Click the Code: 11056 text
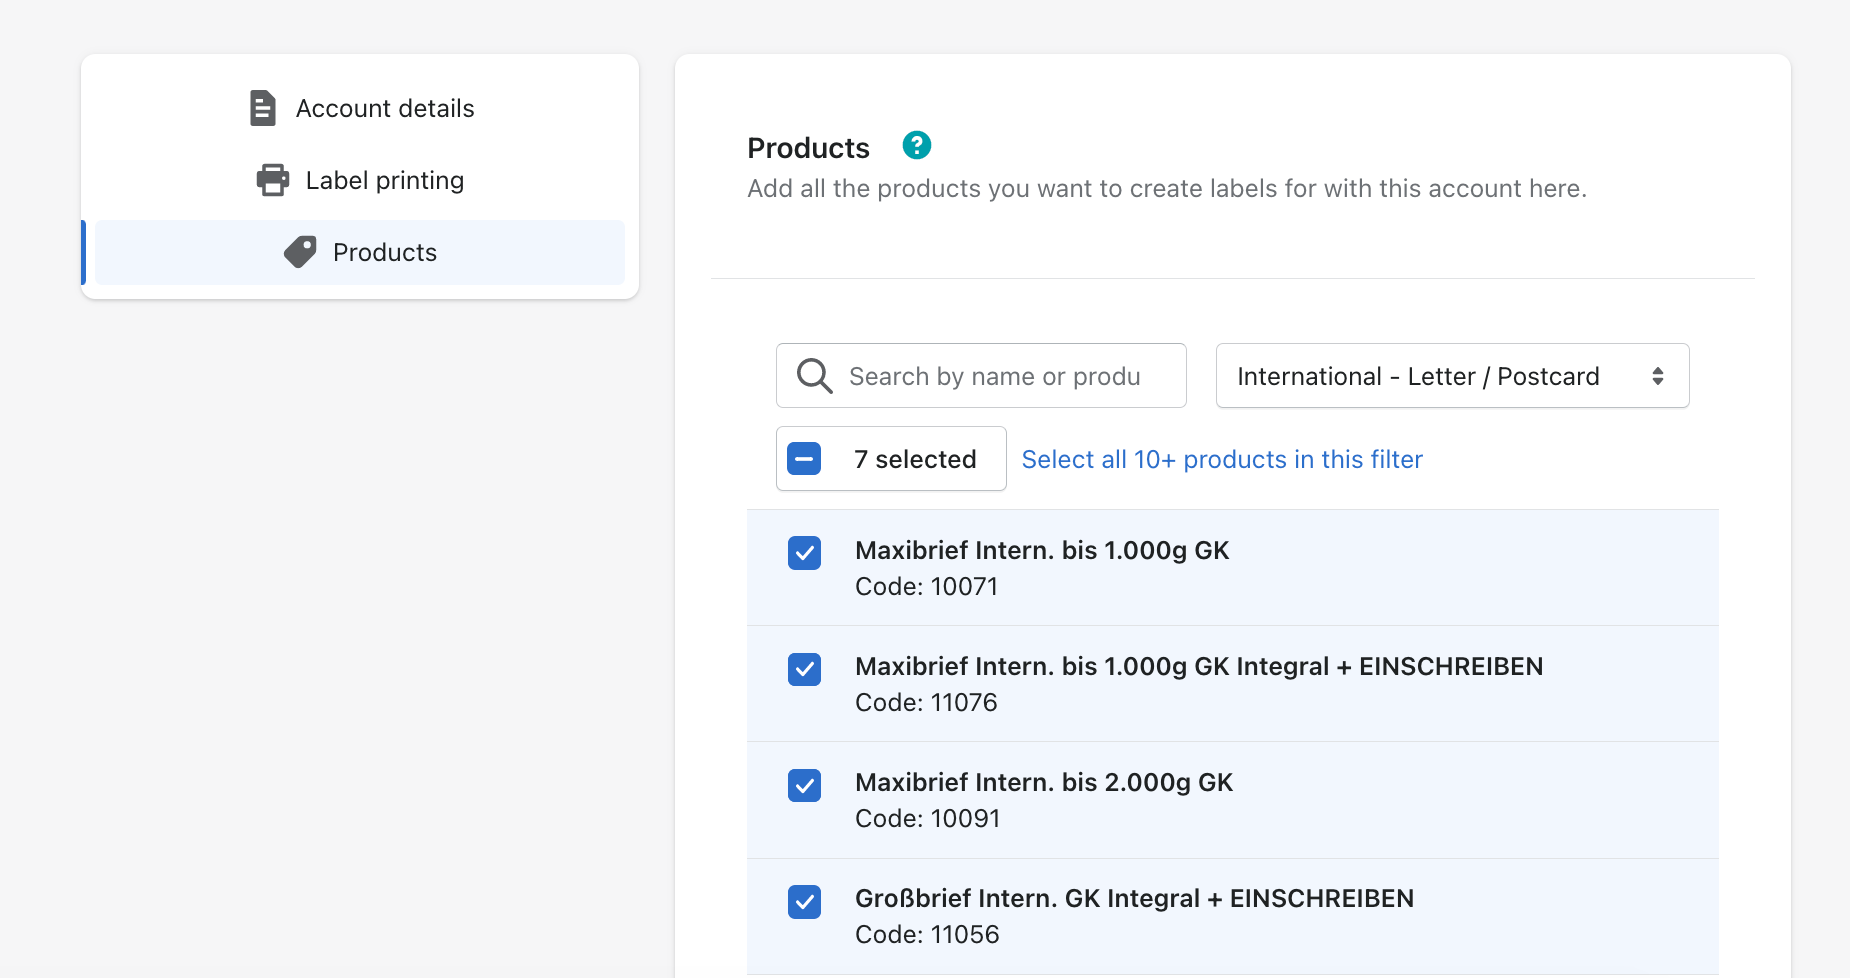This screenshot has width=1850, height=978. 927,935
